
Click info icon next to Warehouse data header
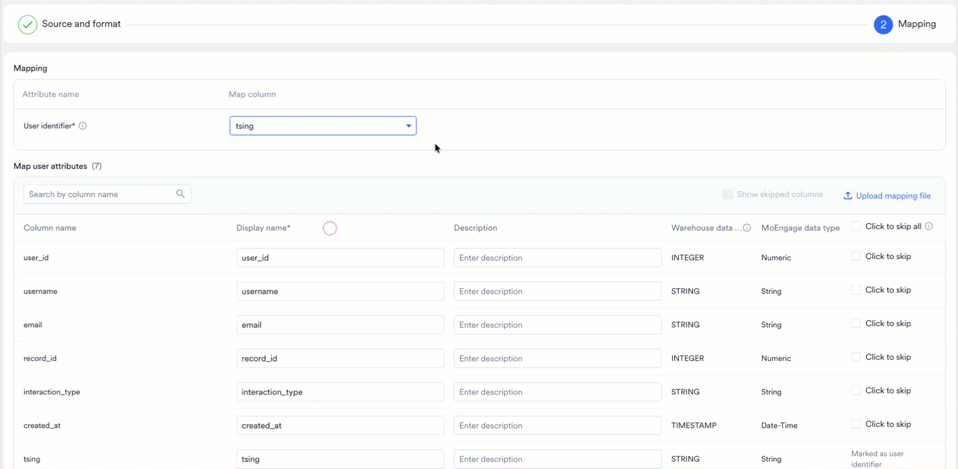(x=747, y=228)
